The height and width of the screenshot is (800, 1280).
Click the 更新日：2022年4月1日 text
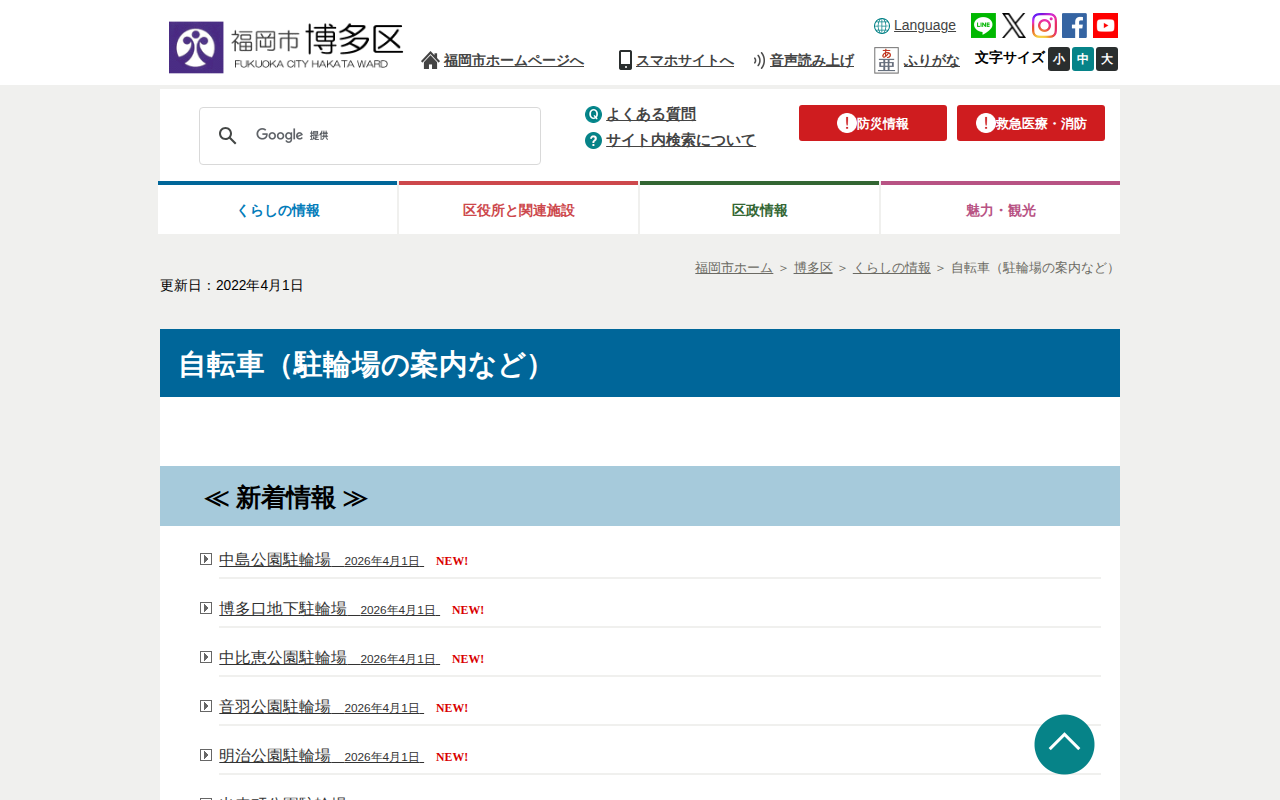coord(232,286)
